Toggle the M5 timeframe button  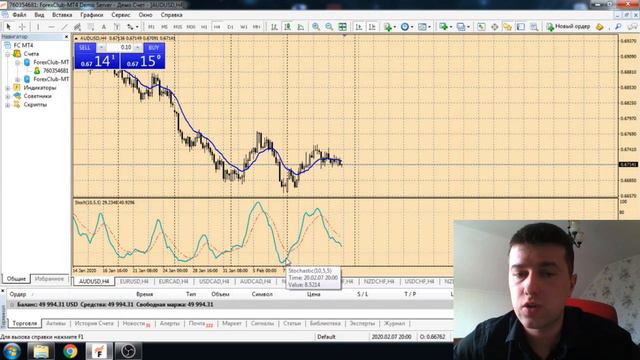click(x=164, y=27)
